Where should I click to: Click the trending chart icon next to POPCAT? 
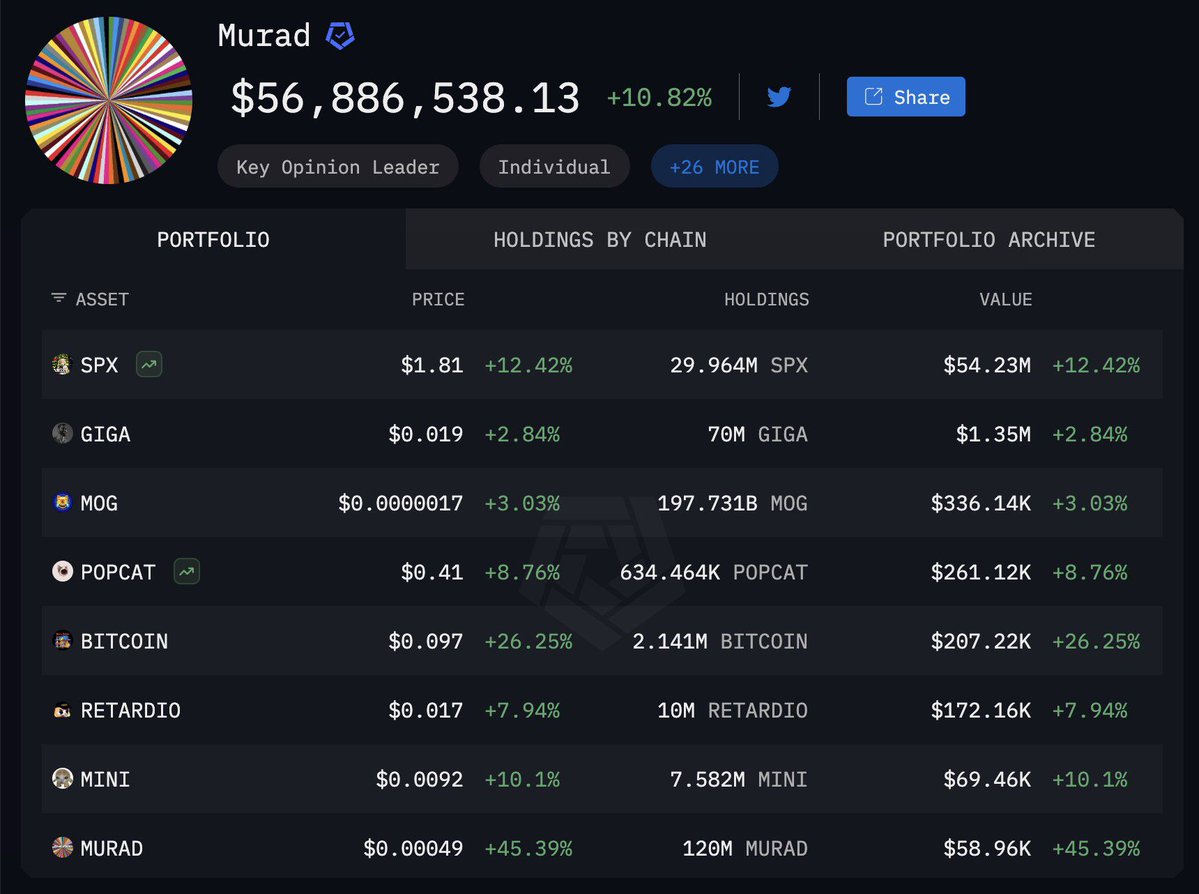(x=187, y=571)
